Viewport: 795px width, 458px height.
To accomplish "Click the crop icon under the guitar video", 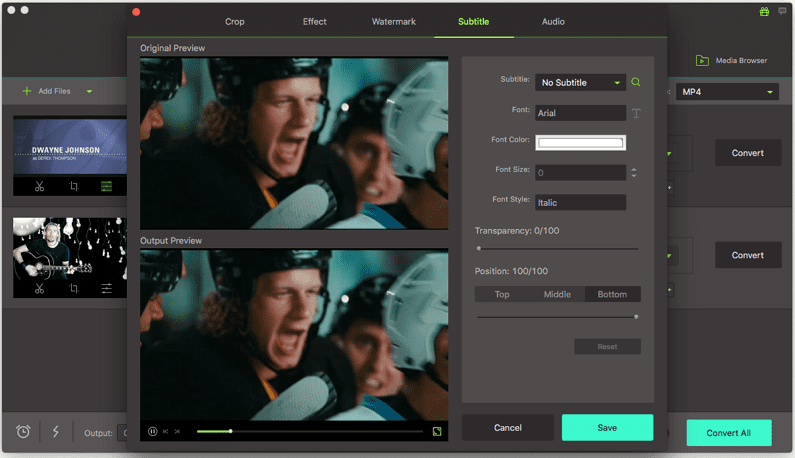I will click(x=73, y=289).
